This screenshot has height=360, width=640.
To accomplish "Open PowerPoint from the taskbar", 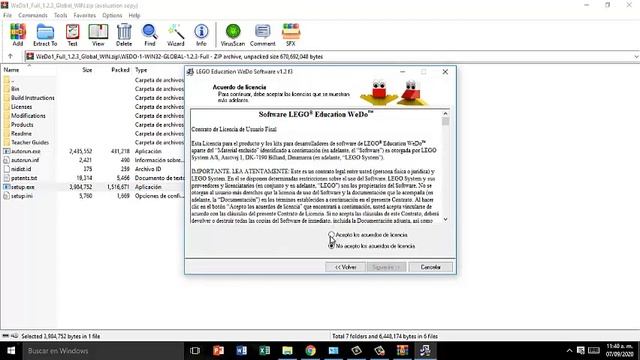I will (218, 350).
